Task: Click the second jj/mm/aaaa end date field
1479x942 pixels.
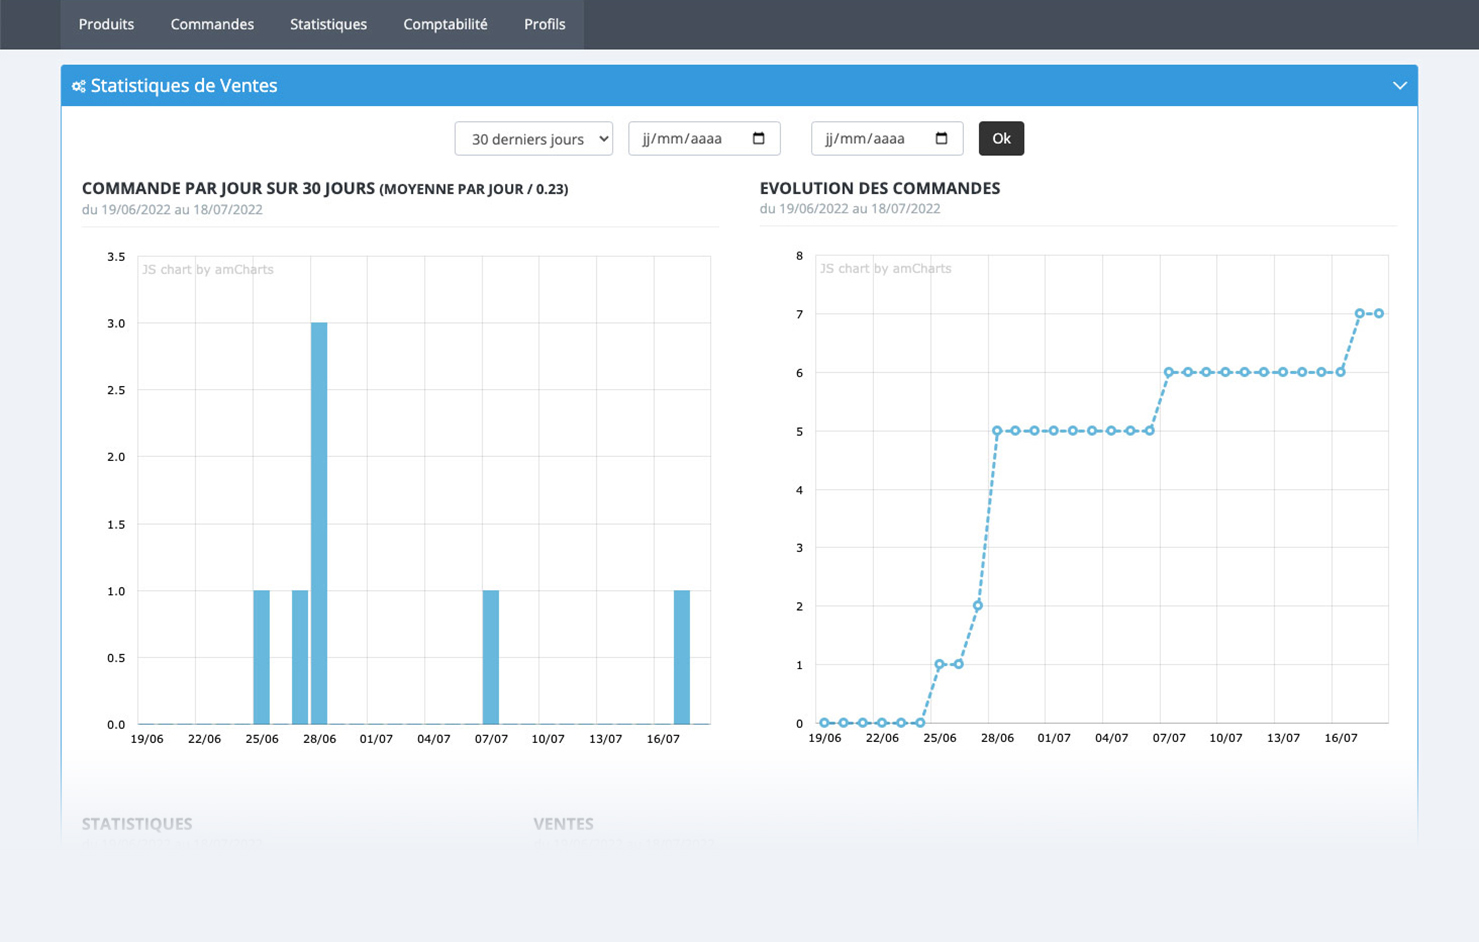Action: [x=873, y=138]
